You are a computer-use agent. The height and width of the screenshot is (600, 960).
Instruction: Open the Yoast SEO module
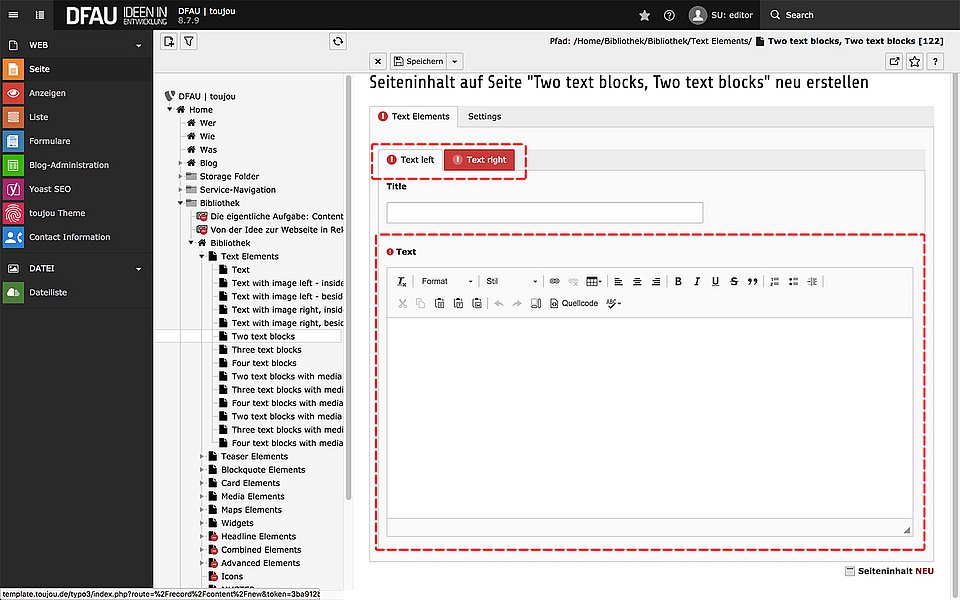[76, 189]
